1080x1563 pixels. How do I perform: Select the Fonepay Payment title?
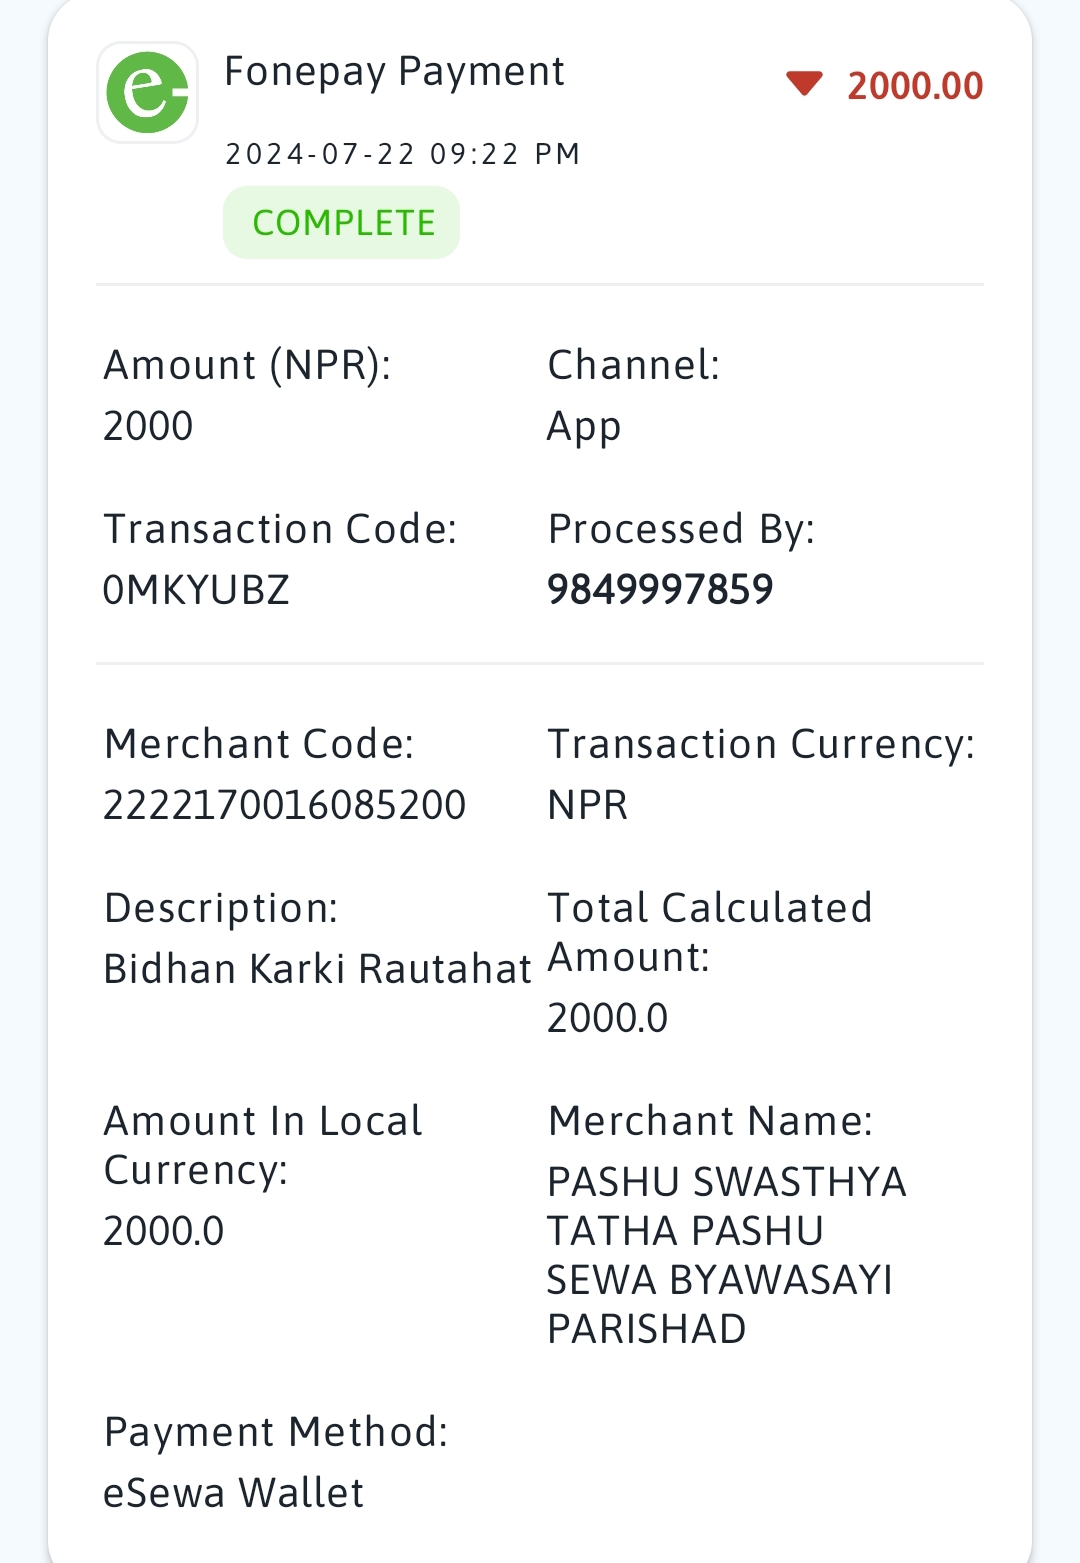click(394, 72)
